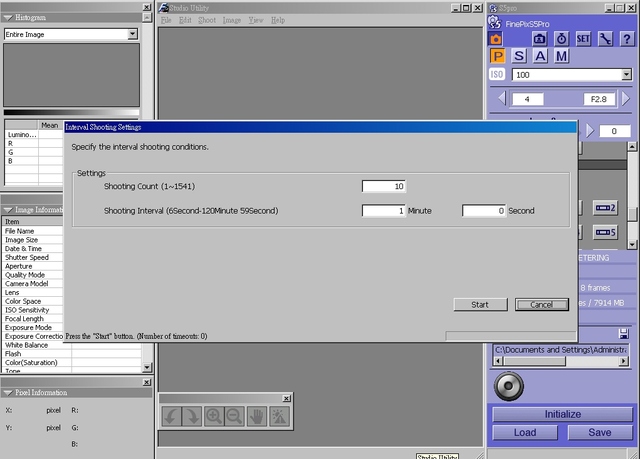Image resolution: width=640 pixels, height=459 pixels.
Task: Click the image adjustment tool icon
Action: pyautogui.click(x=280, y=416)
